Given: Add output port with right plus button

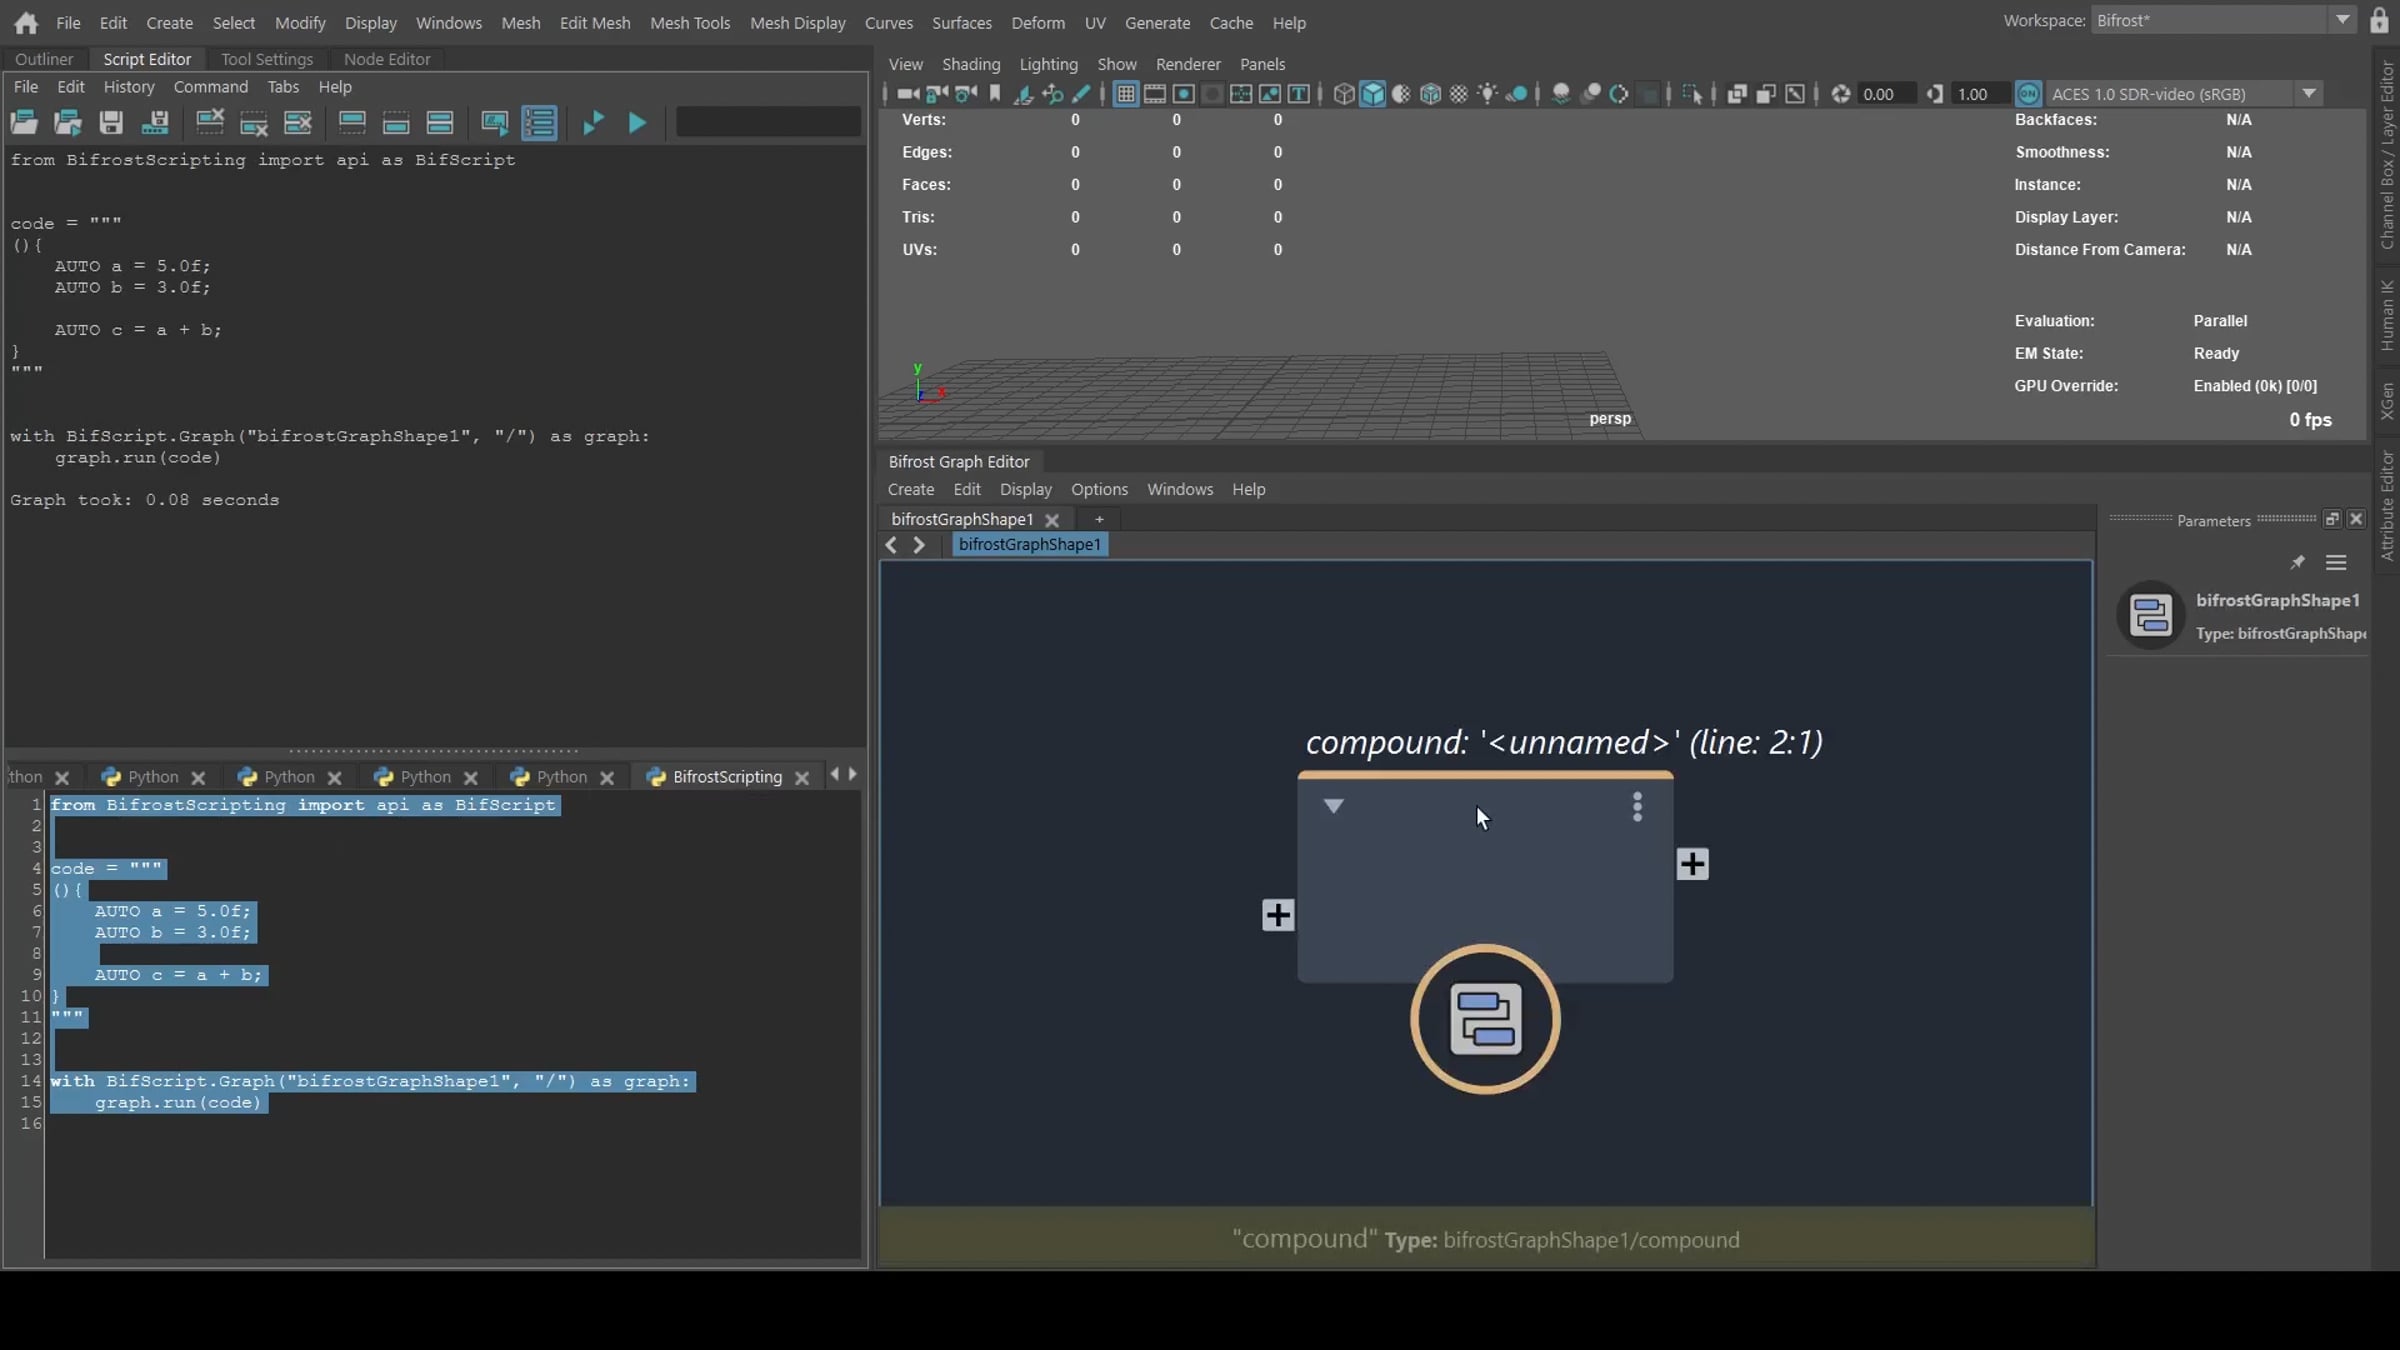Looking at the screenshot, I should [1692, 864].
